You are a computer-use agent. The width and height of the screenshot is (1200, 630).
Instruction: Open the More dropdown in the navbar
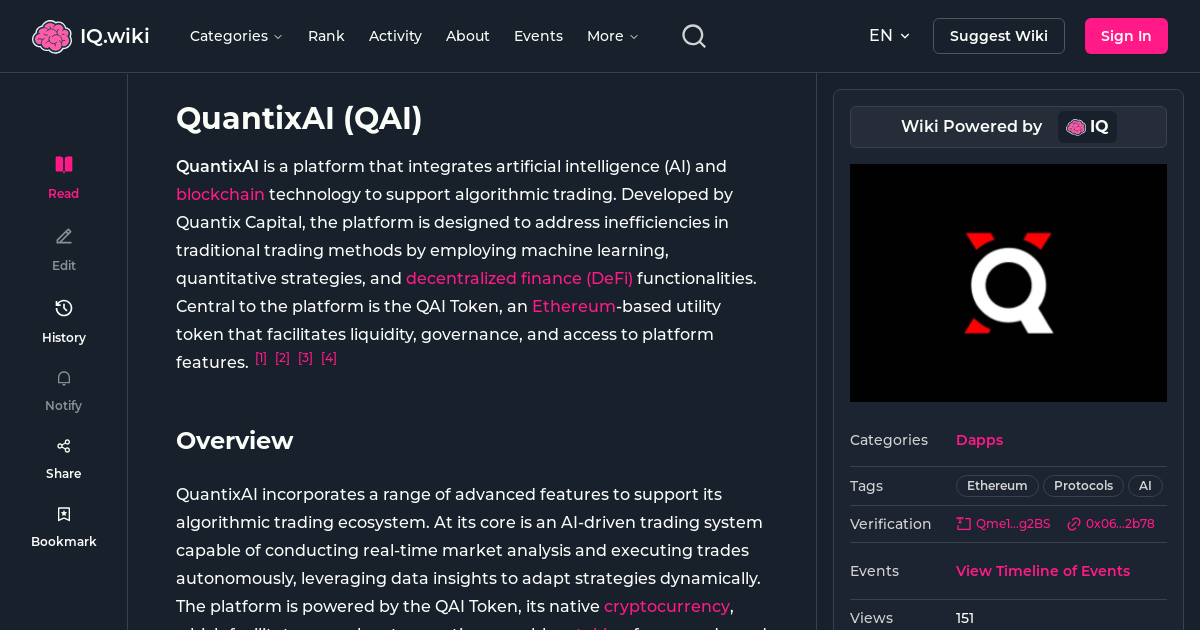pyautogui.click(x=611, y=36)
